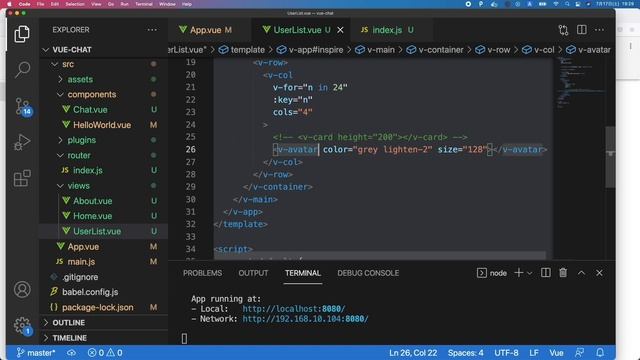
Task: Change language mode via Vue
Action: pos(556,353)
